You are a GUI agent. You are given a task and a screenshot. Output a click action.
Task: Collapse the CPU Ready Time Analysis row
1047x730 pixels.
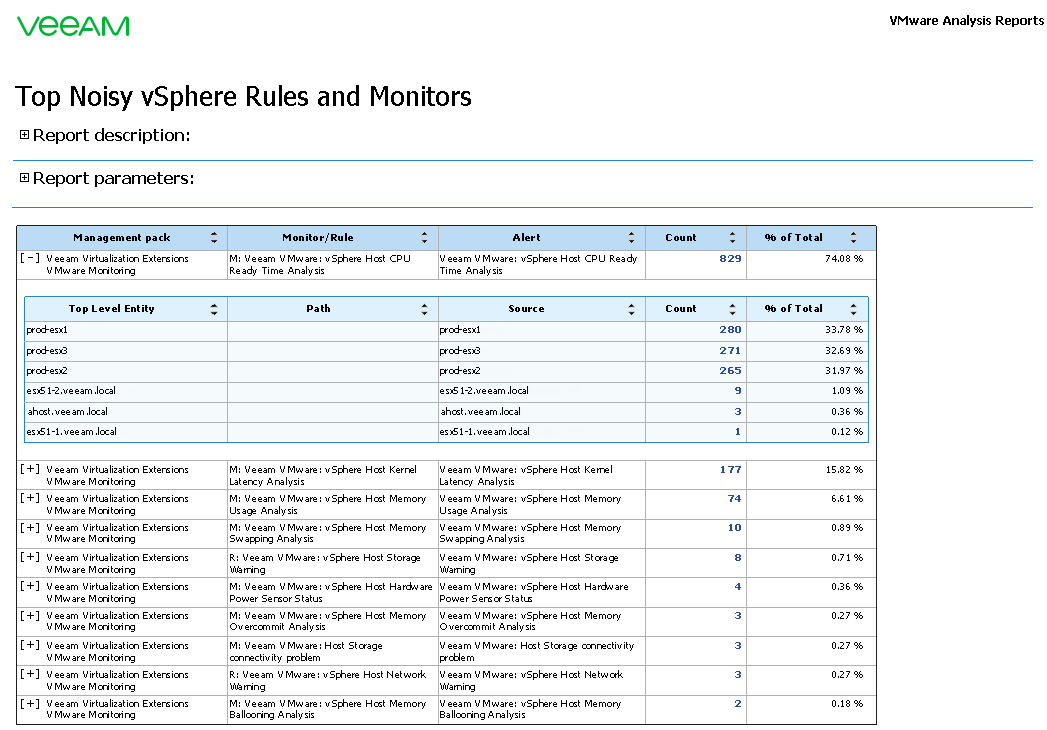29,258
